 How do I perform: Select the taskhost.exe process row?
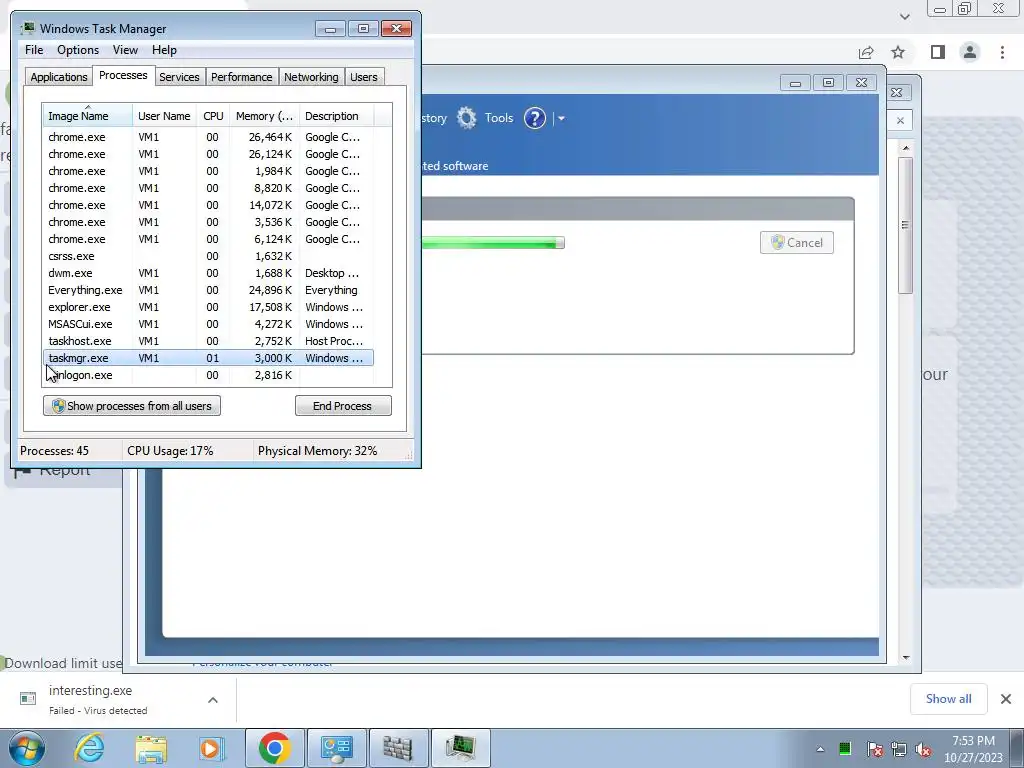pyautogui.click(x=208, y=341)
